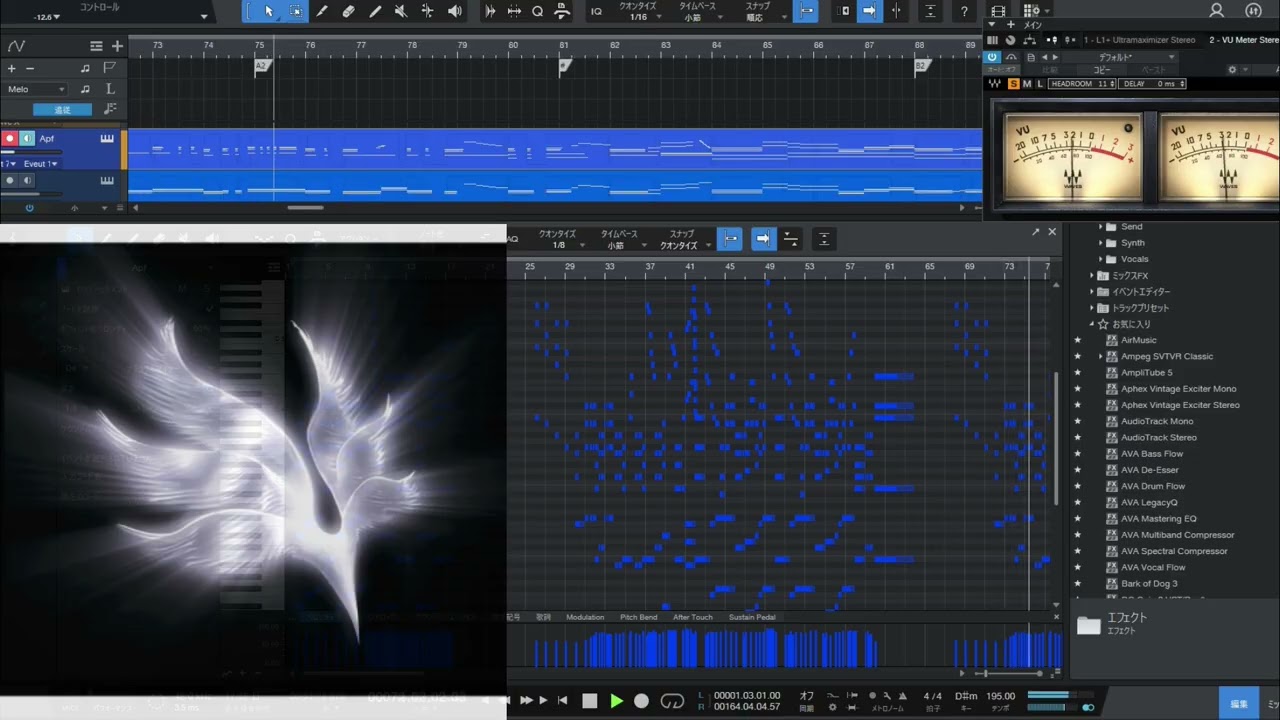Click the HEADROOM value field
The image size is (1280, 720).
[1082, 84]
